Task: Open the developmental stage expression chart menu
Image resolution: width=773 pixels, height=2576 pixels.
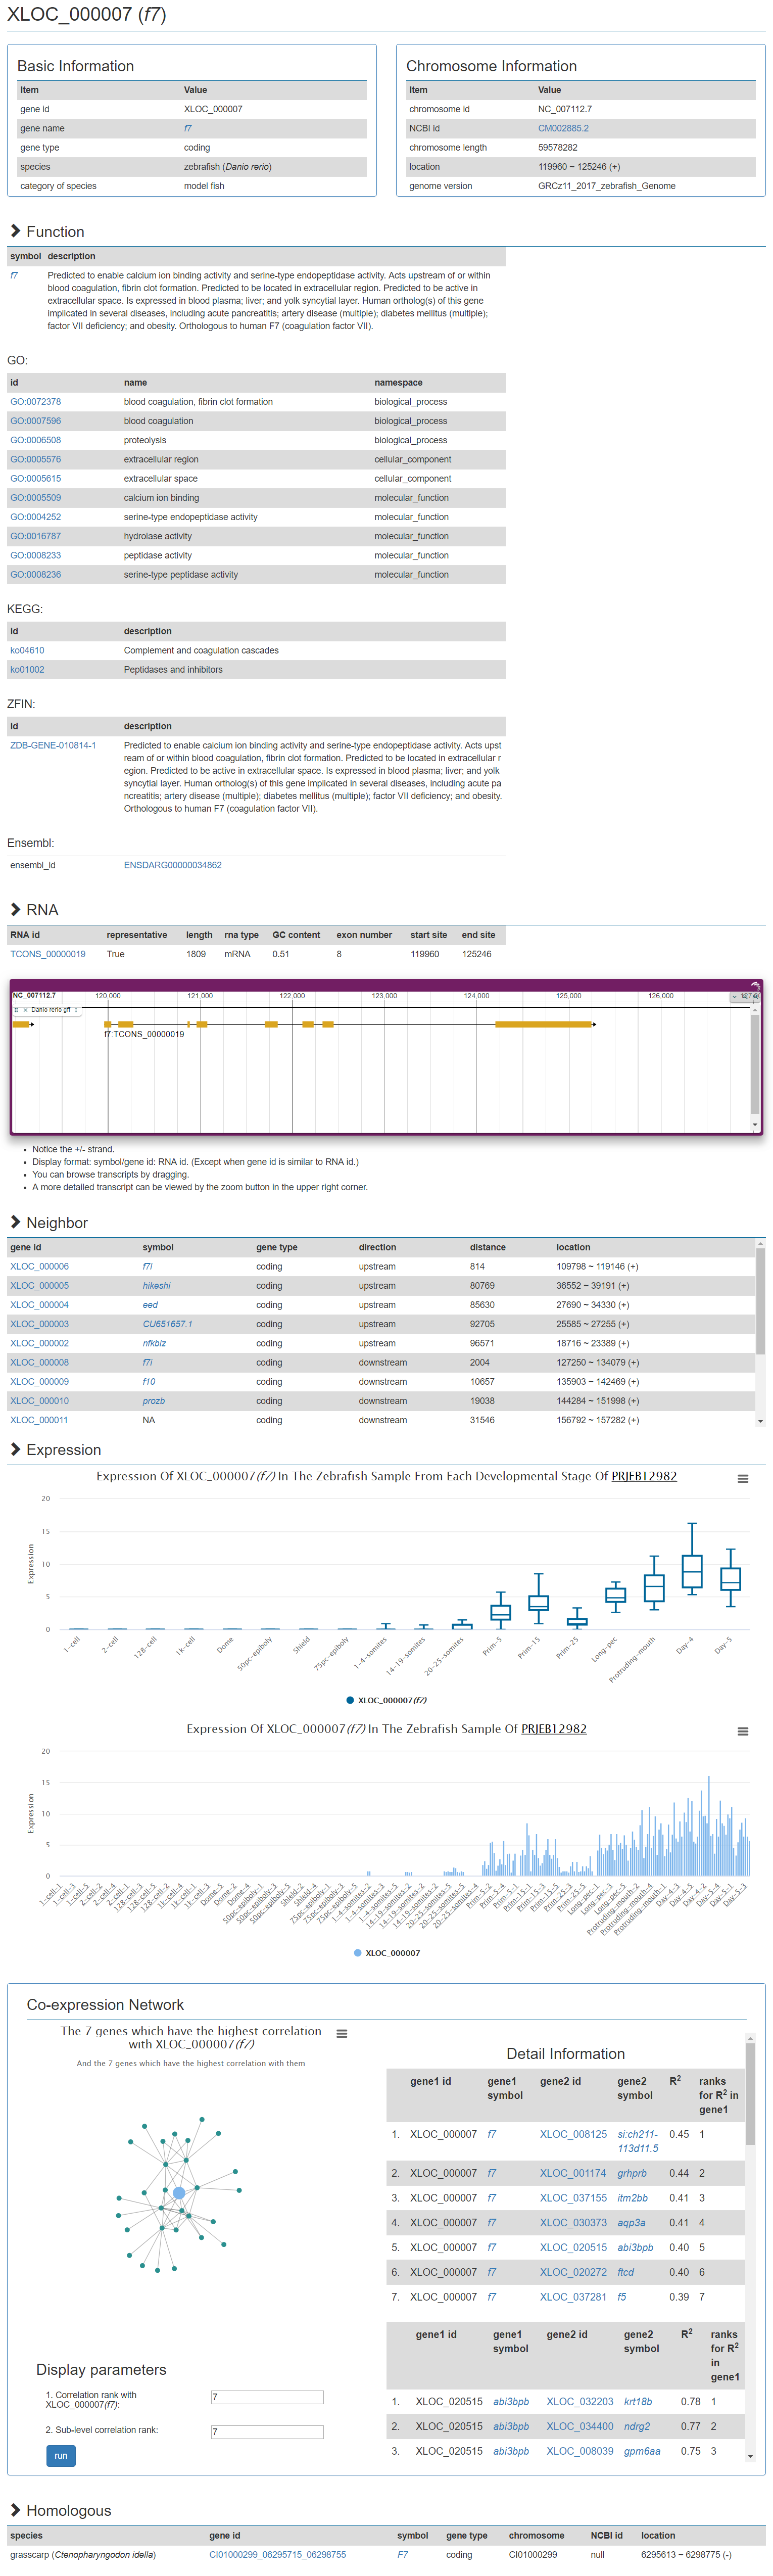Action: (742, 1479)
